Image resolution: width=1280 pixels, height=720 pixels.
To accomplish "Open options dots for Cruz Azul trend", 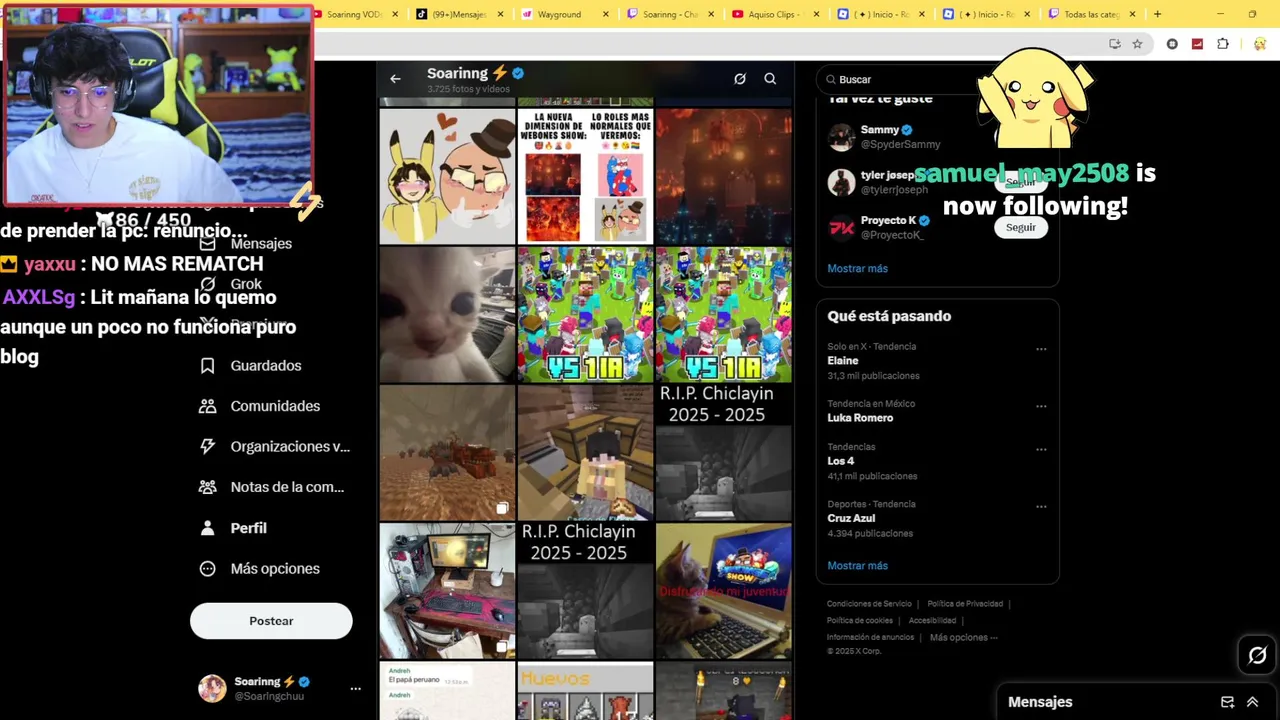I will pos(1041,506).
